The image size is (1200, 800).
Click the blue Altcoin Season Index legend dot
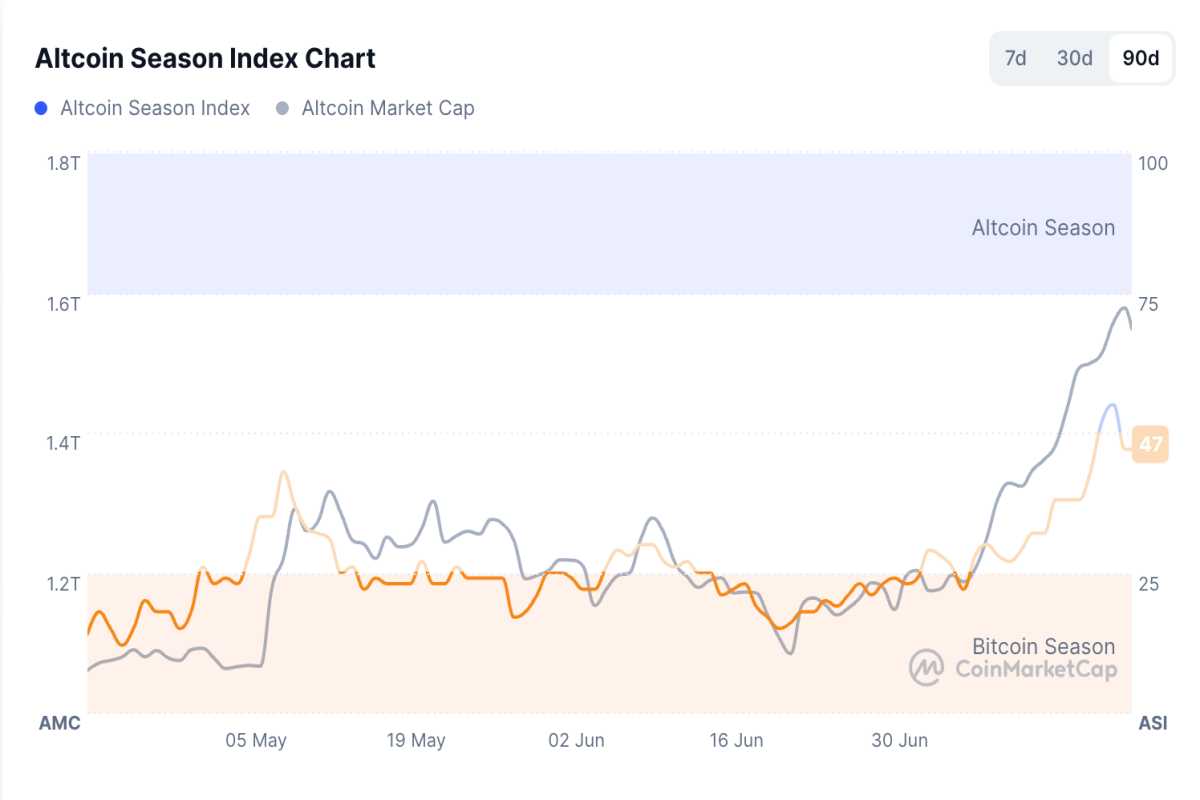point(40,107)
